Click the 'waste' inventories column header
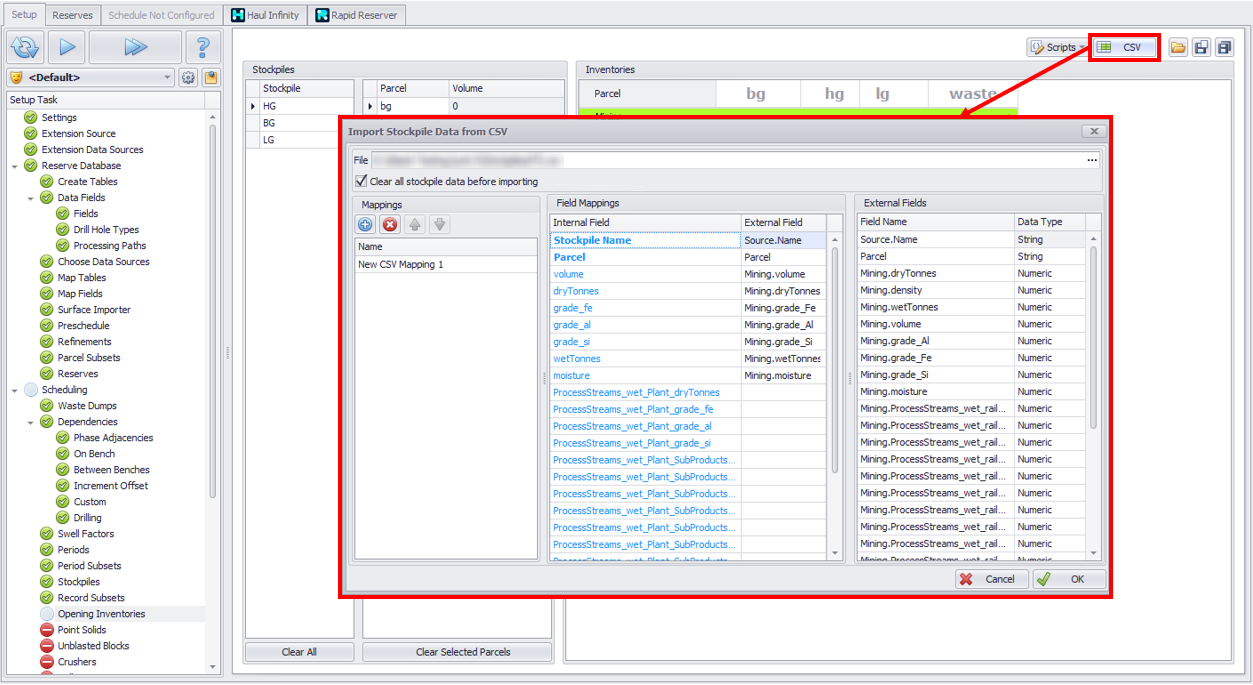 click(x=972, y=93)
